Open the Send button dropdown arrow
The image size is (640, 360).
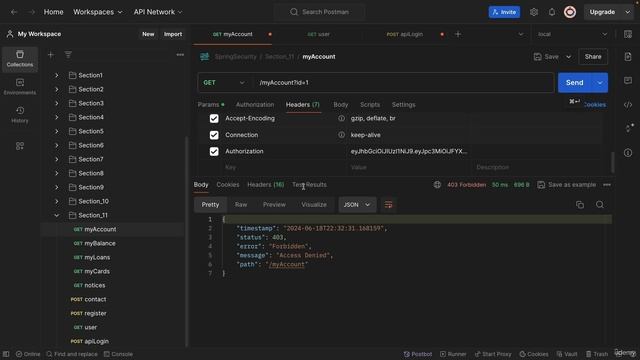[x=600, y=82]
